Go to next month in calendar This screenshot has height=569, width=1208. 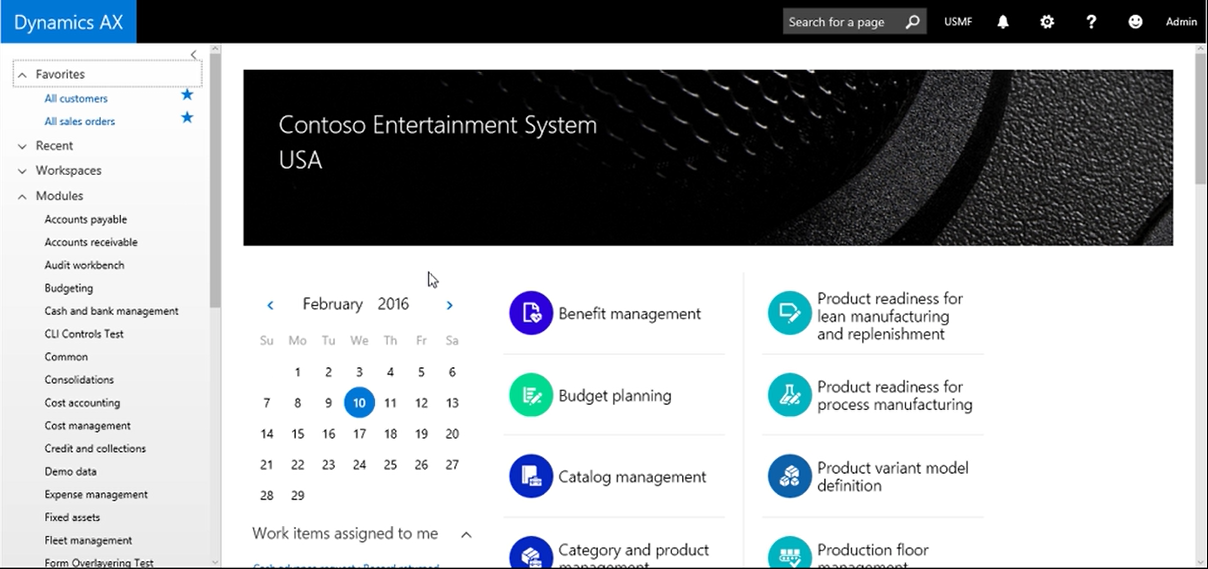[449, 305]
